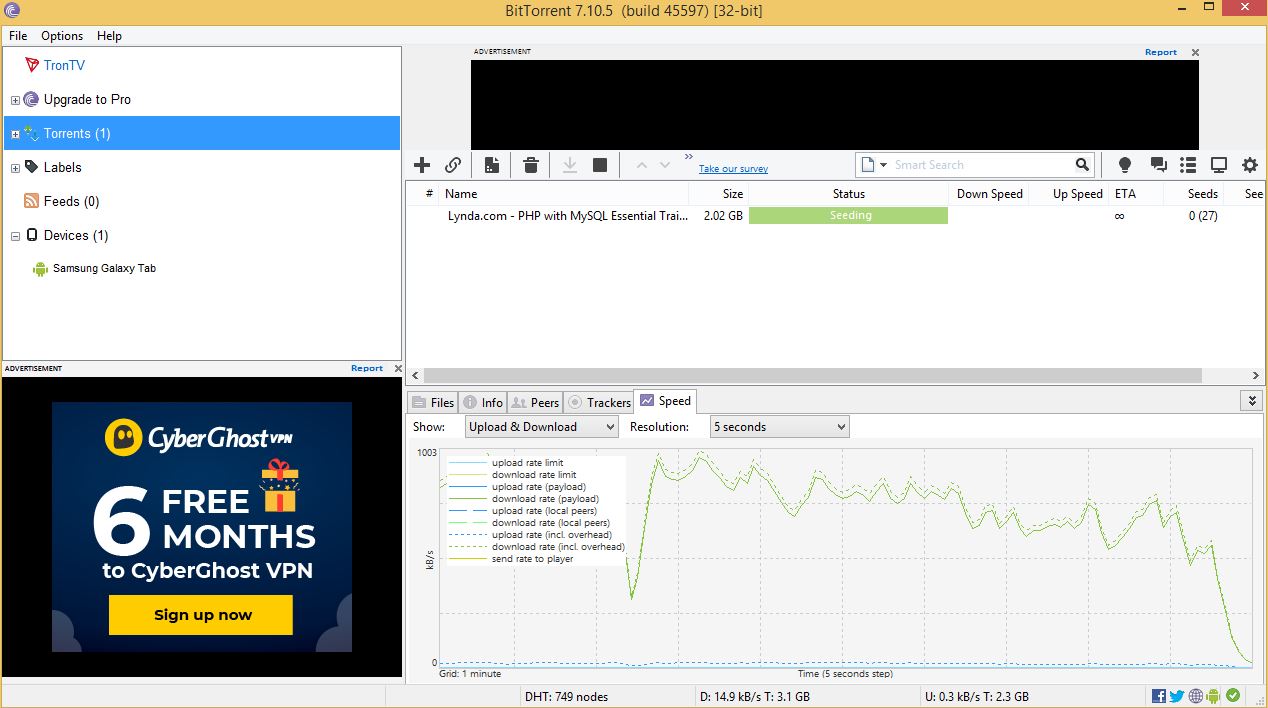The image size is (1268, 708).
Task: Click the Seeding status progress bar
Action: [848, 216]
